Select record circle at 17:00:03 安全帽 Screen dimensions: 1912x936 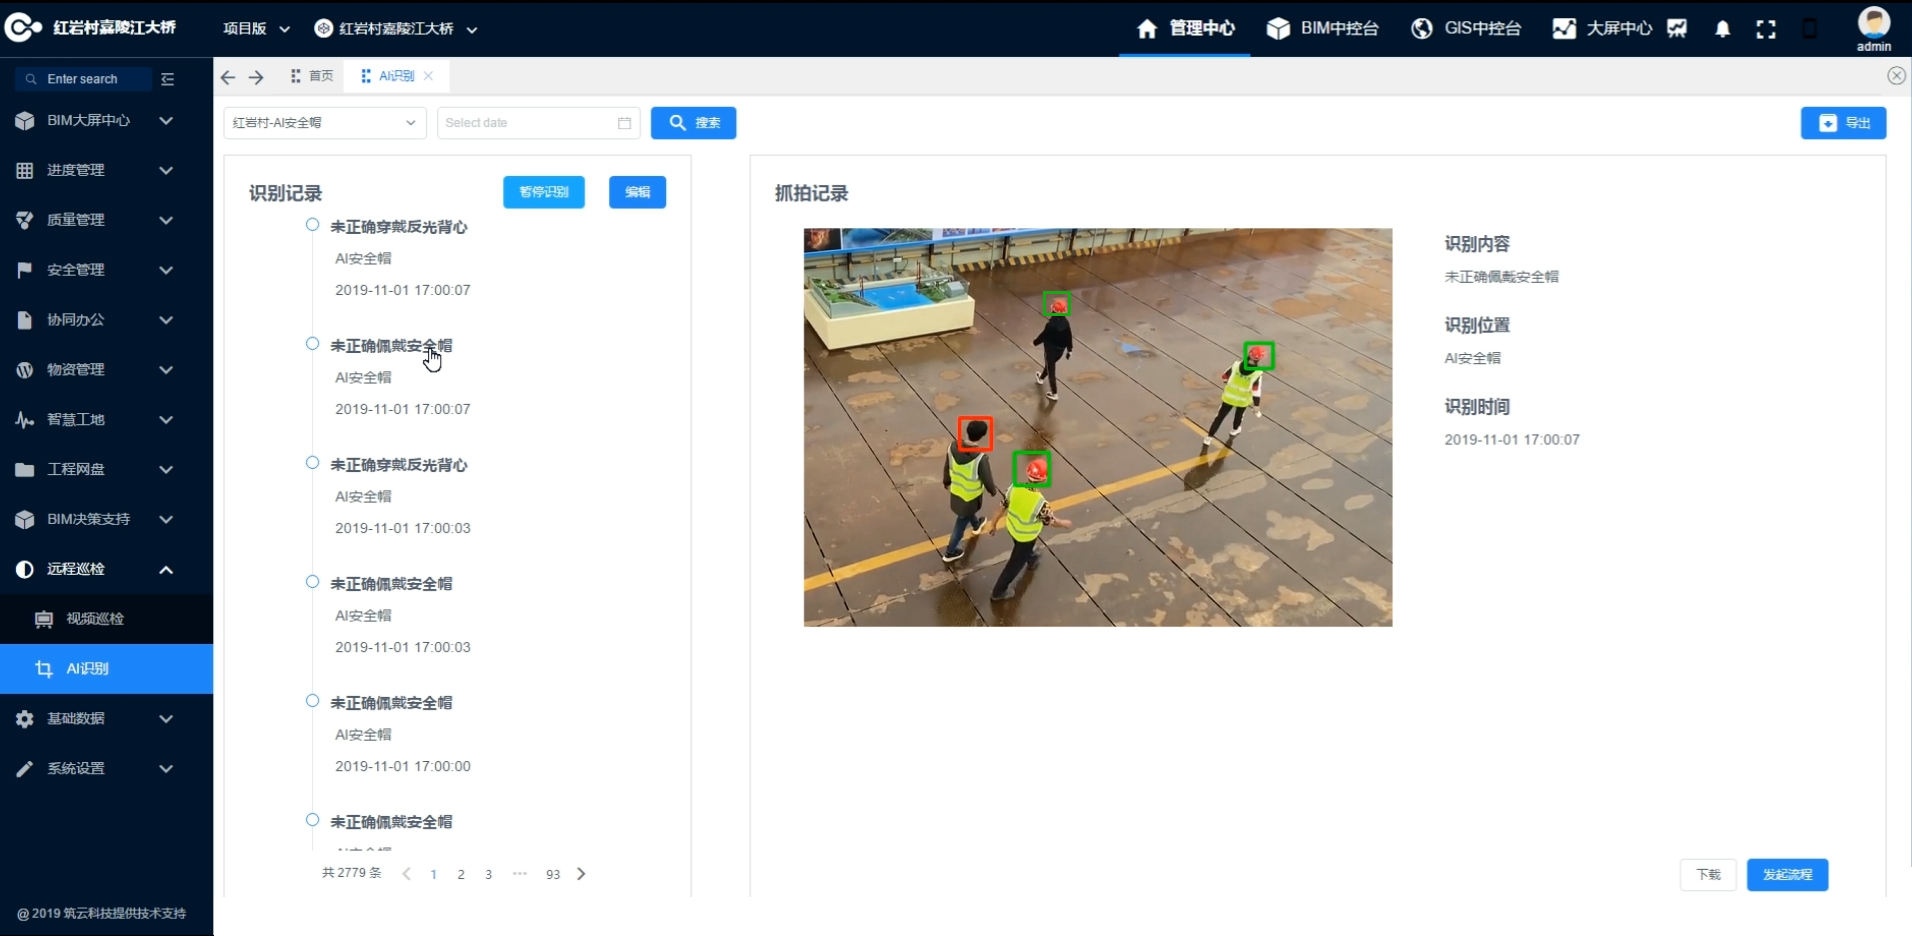(312, 582)
